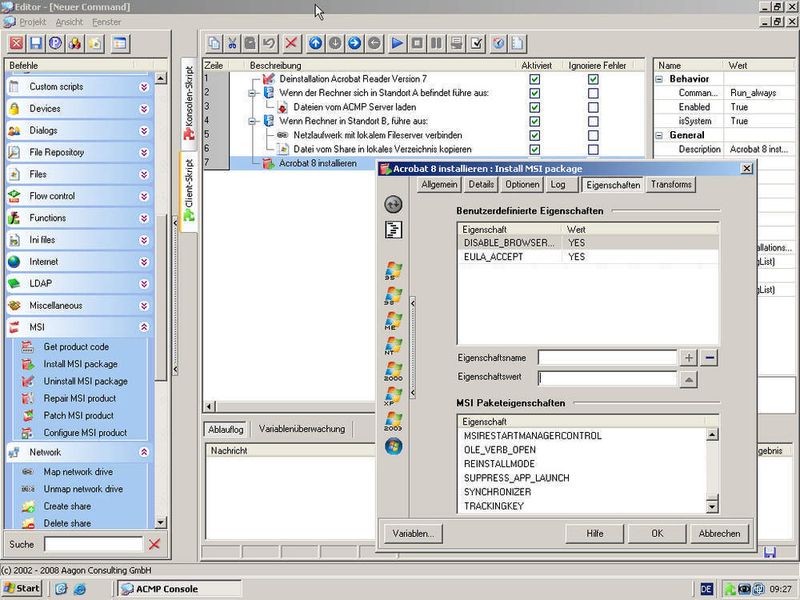Click the Eigenschaftsname input field
Viewport: 800px width, 600px height.
607,358
